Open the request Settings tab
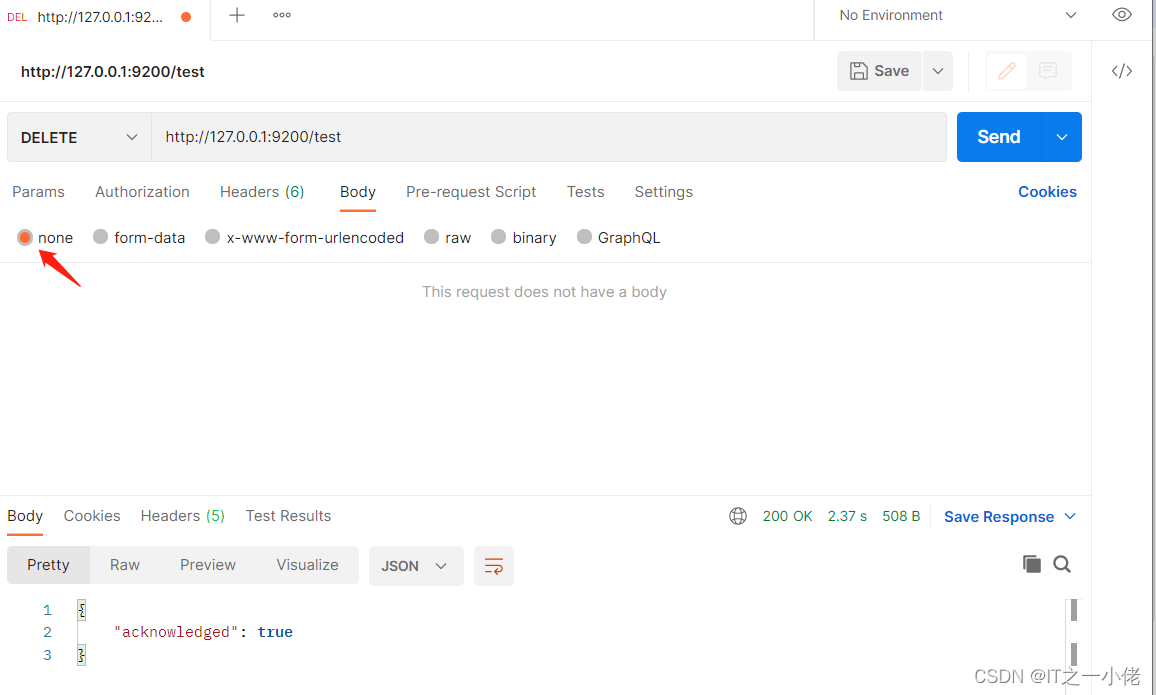The width and height of the screenshot is (1156, 695). click(664, 192)
